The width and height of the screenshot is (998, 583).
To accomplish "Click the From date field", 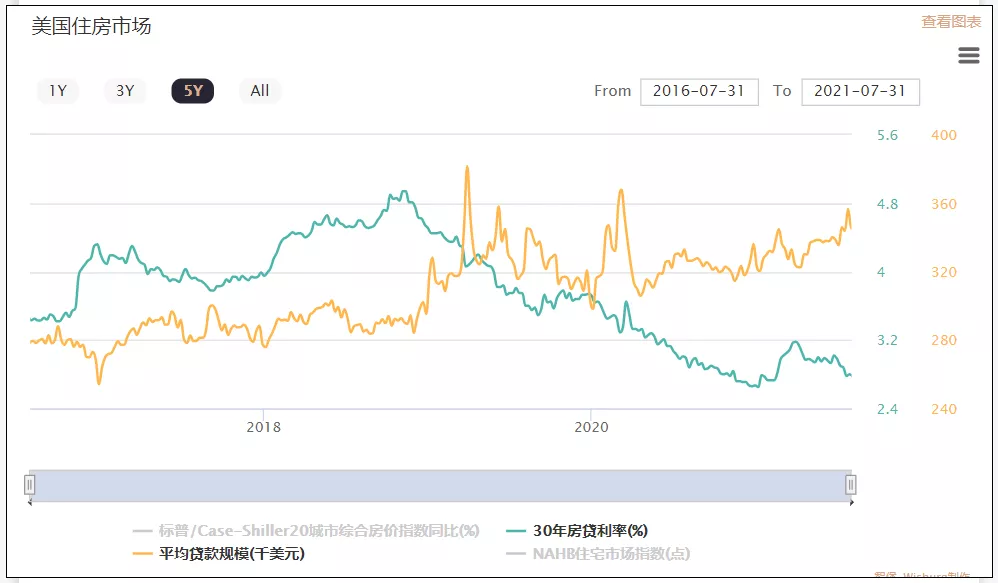I will [x=699, y=91].
